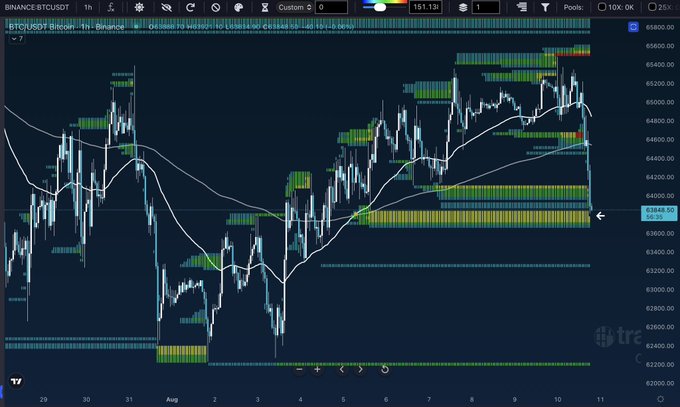The height and width of the screenshot is (407, 680).
Task: Adjust the heatmap intensity slider knob
Action: pyautogui.click(x=380, y=7)
